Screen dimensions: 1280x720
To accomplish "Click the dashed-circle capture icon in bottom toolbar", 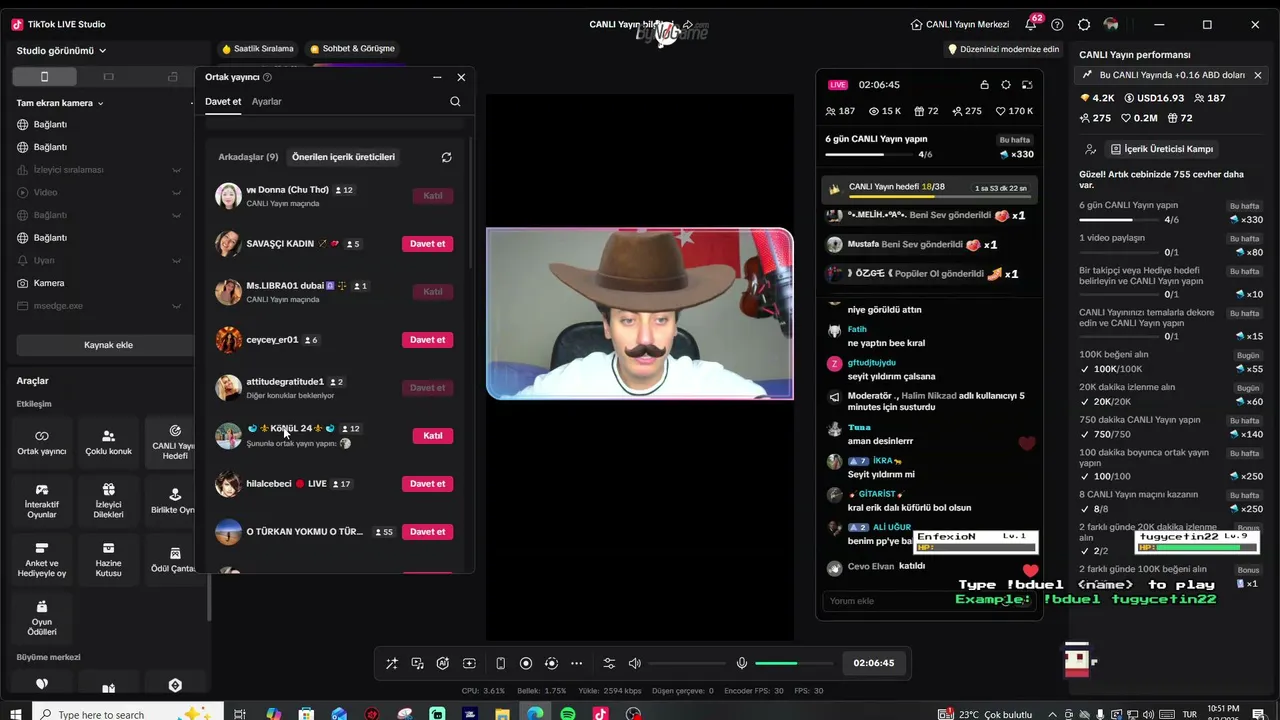I will 551,663.
